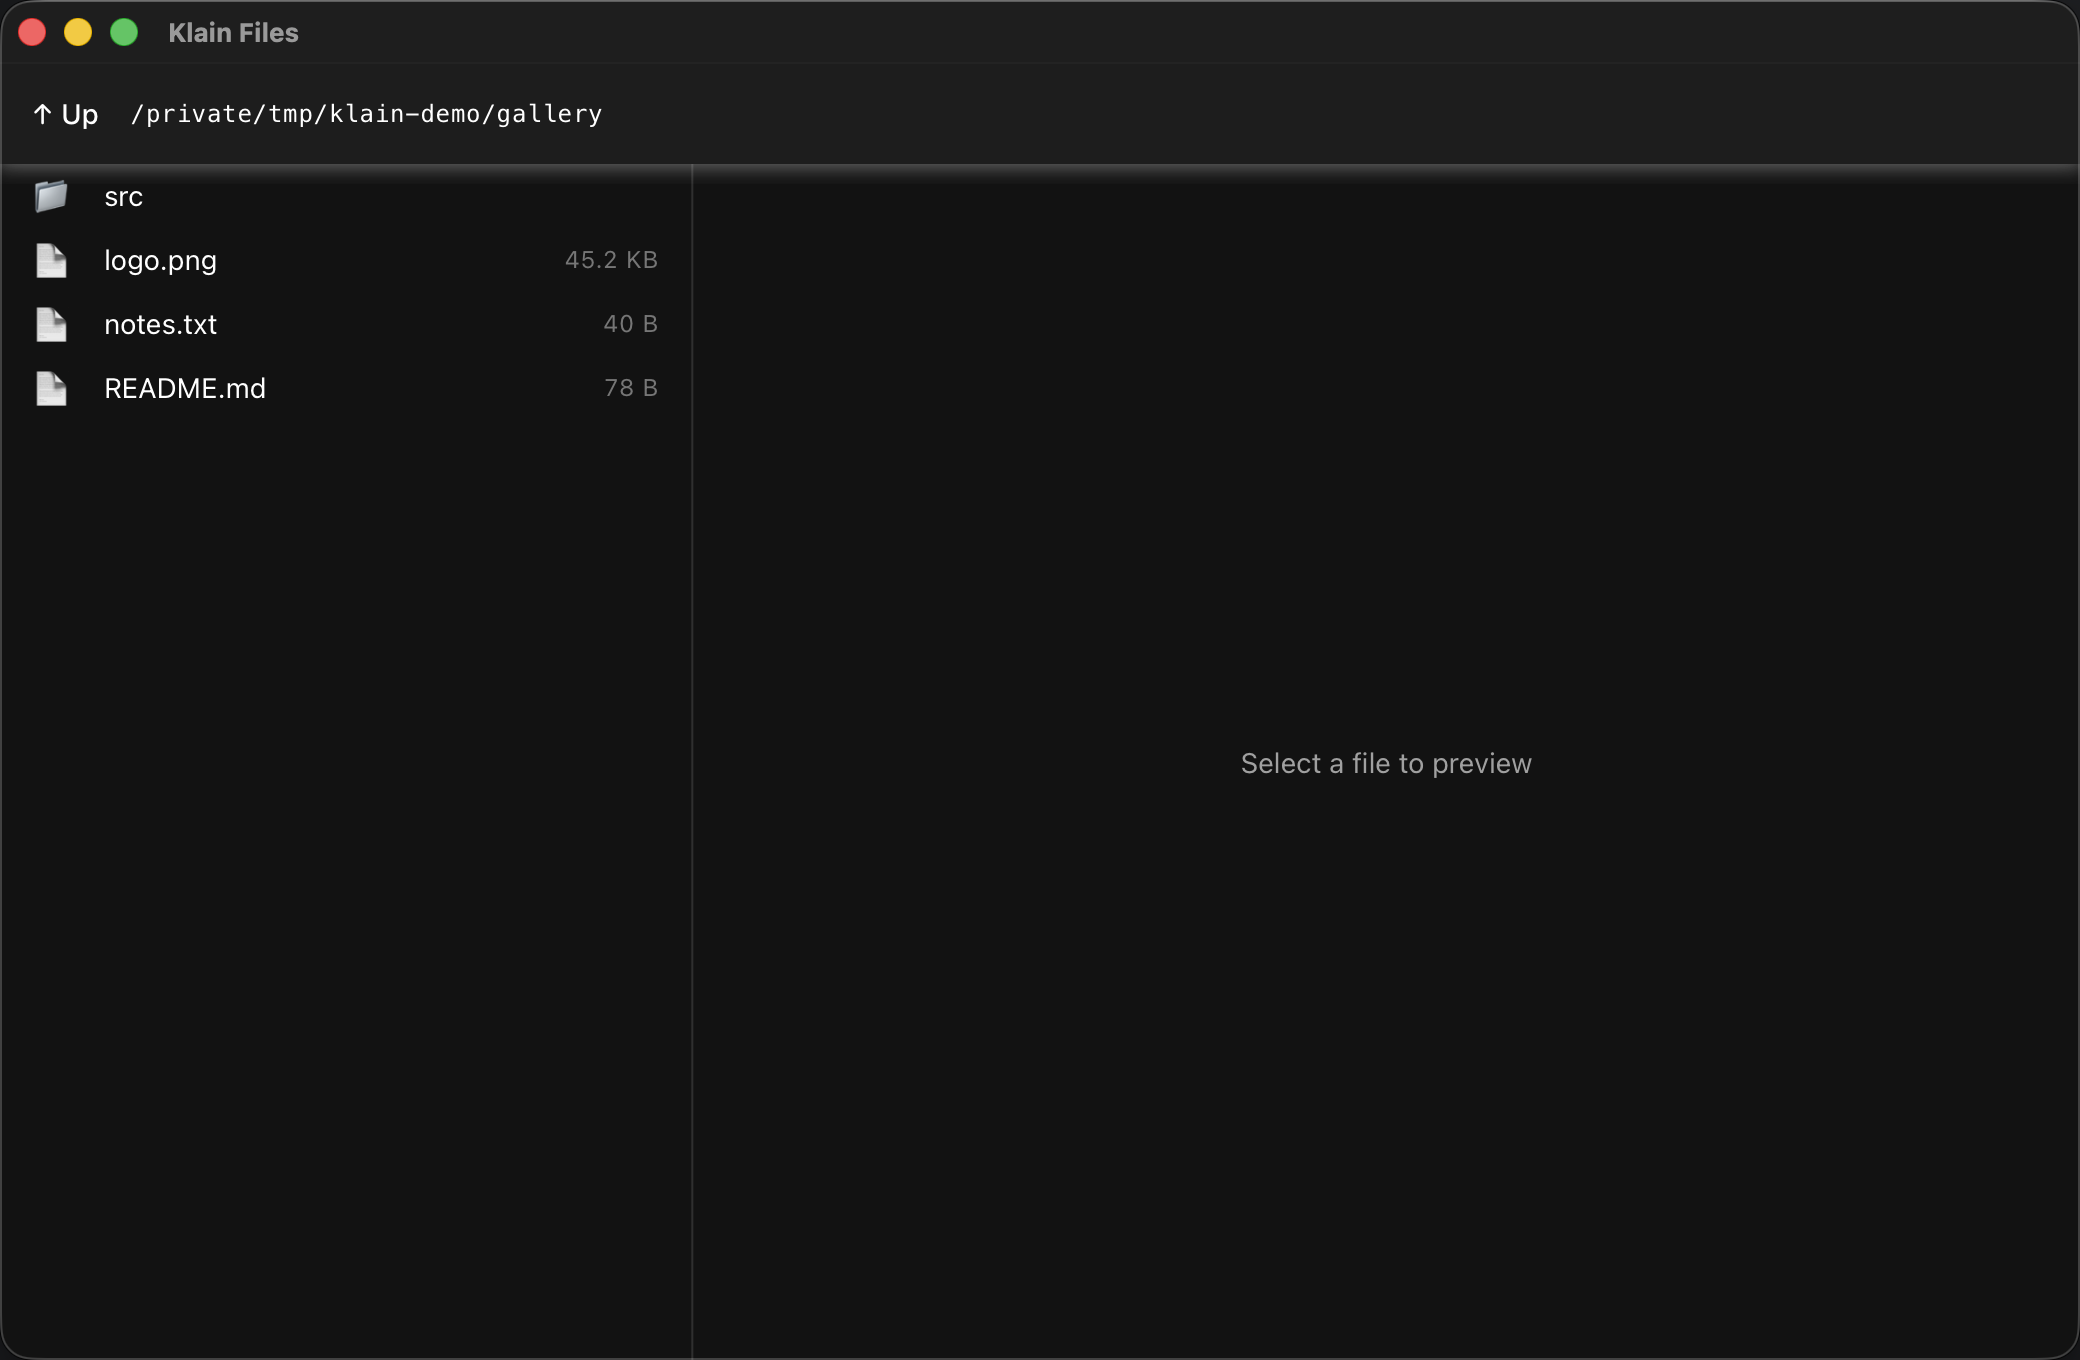
Task: Minimize the window with yellow button
Action: pyautogui.click(x=78, y=32)
